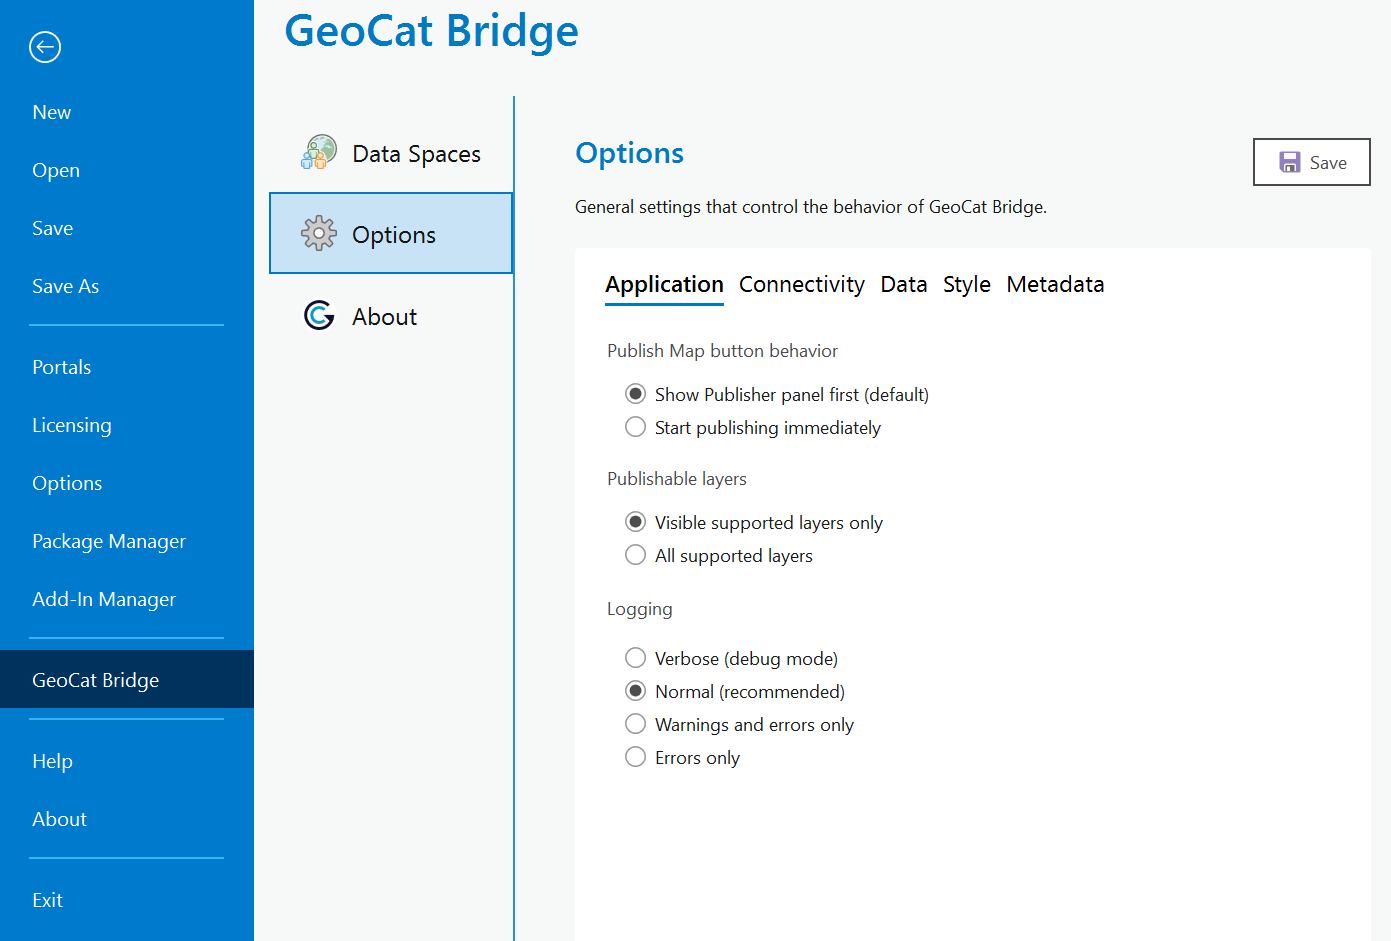1391x941 pixels.
Task: Select Show Publisher panel first option
Action: pyautogui.click(x=635, y=394)
